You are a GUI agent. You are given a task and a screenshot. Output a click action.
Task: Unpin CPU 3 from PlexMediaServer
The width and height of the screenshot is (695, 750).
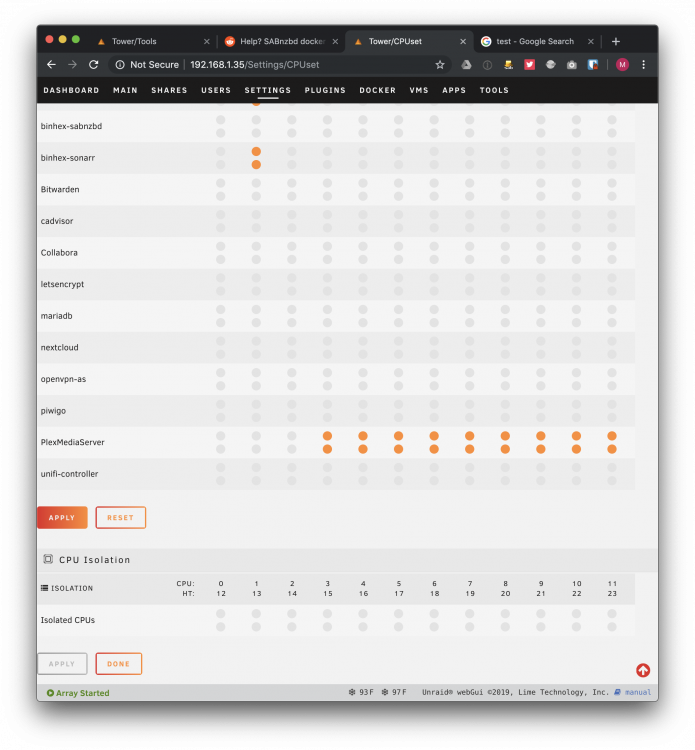pyautogui.click(x=327, y=436)
